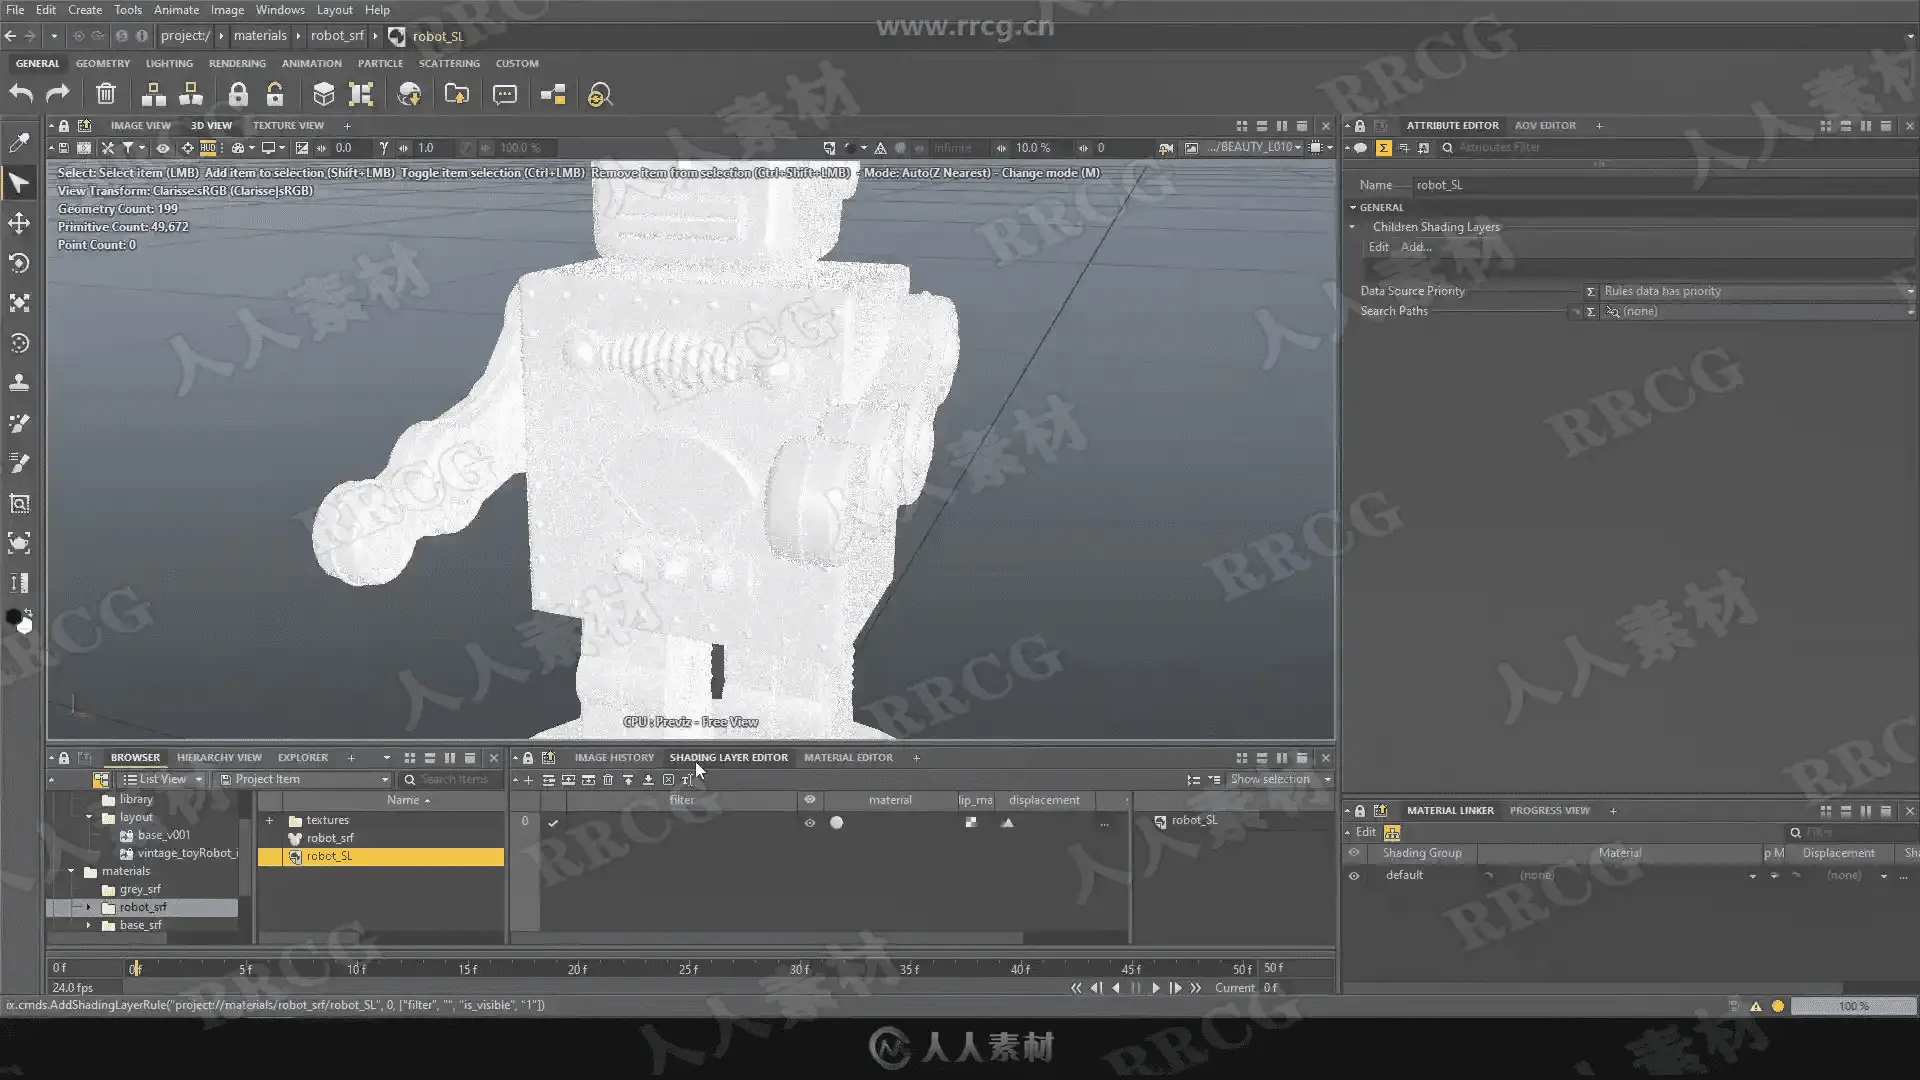This screenshot has width=1920, height=1080.
Task: Click the trash delete icon in toolbar
Action: [x=105, y=94]
